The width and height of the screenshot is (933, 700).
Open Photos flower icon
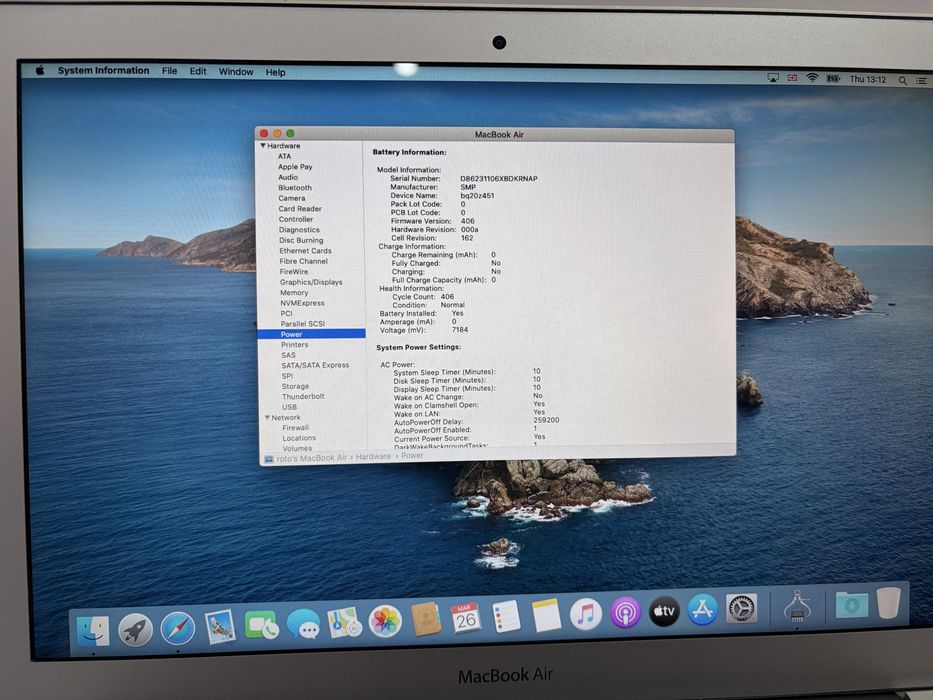pos(385,621)
